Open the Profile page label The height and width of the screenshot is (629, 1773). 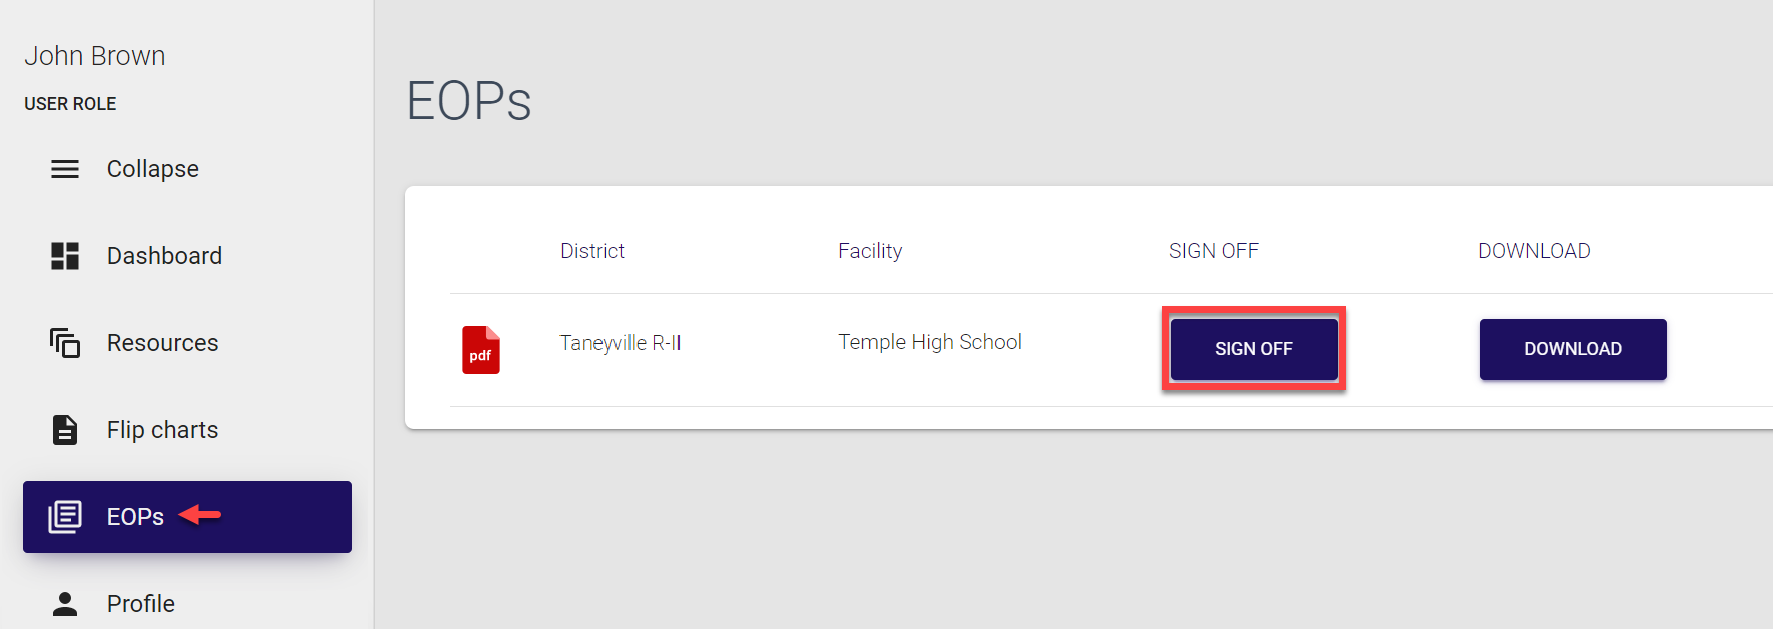pos(141,604)
